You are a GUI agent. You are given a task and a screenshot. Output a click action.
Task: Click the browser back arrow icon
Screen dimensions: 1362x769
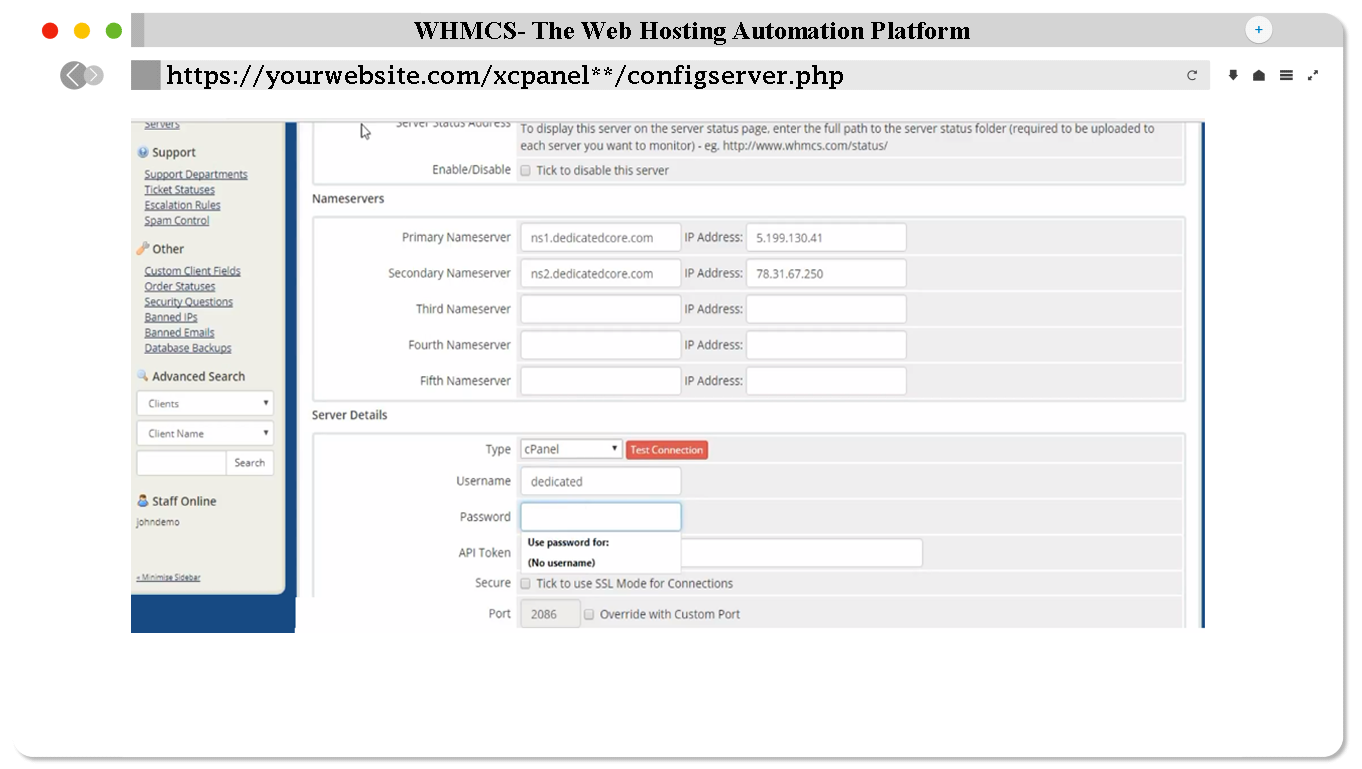pyautogui.click(x=73, y=75)
